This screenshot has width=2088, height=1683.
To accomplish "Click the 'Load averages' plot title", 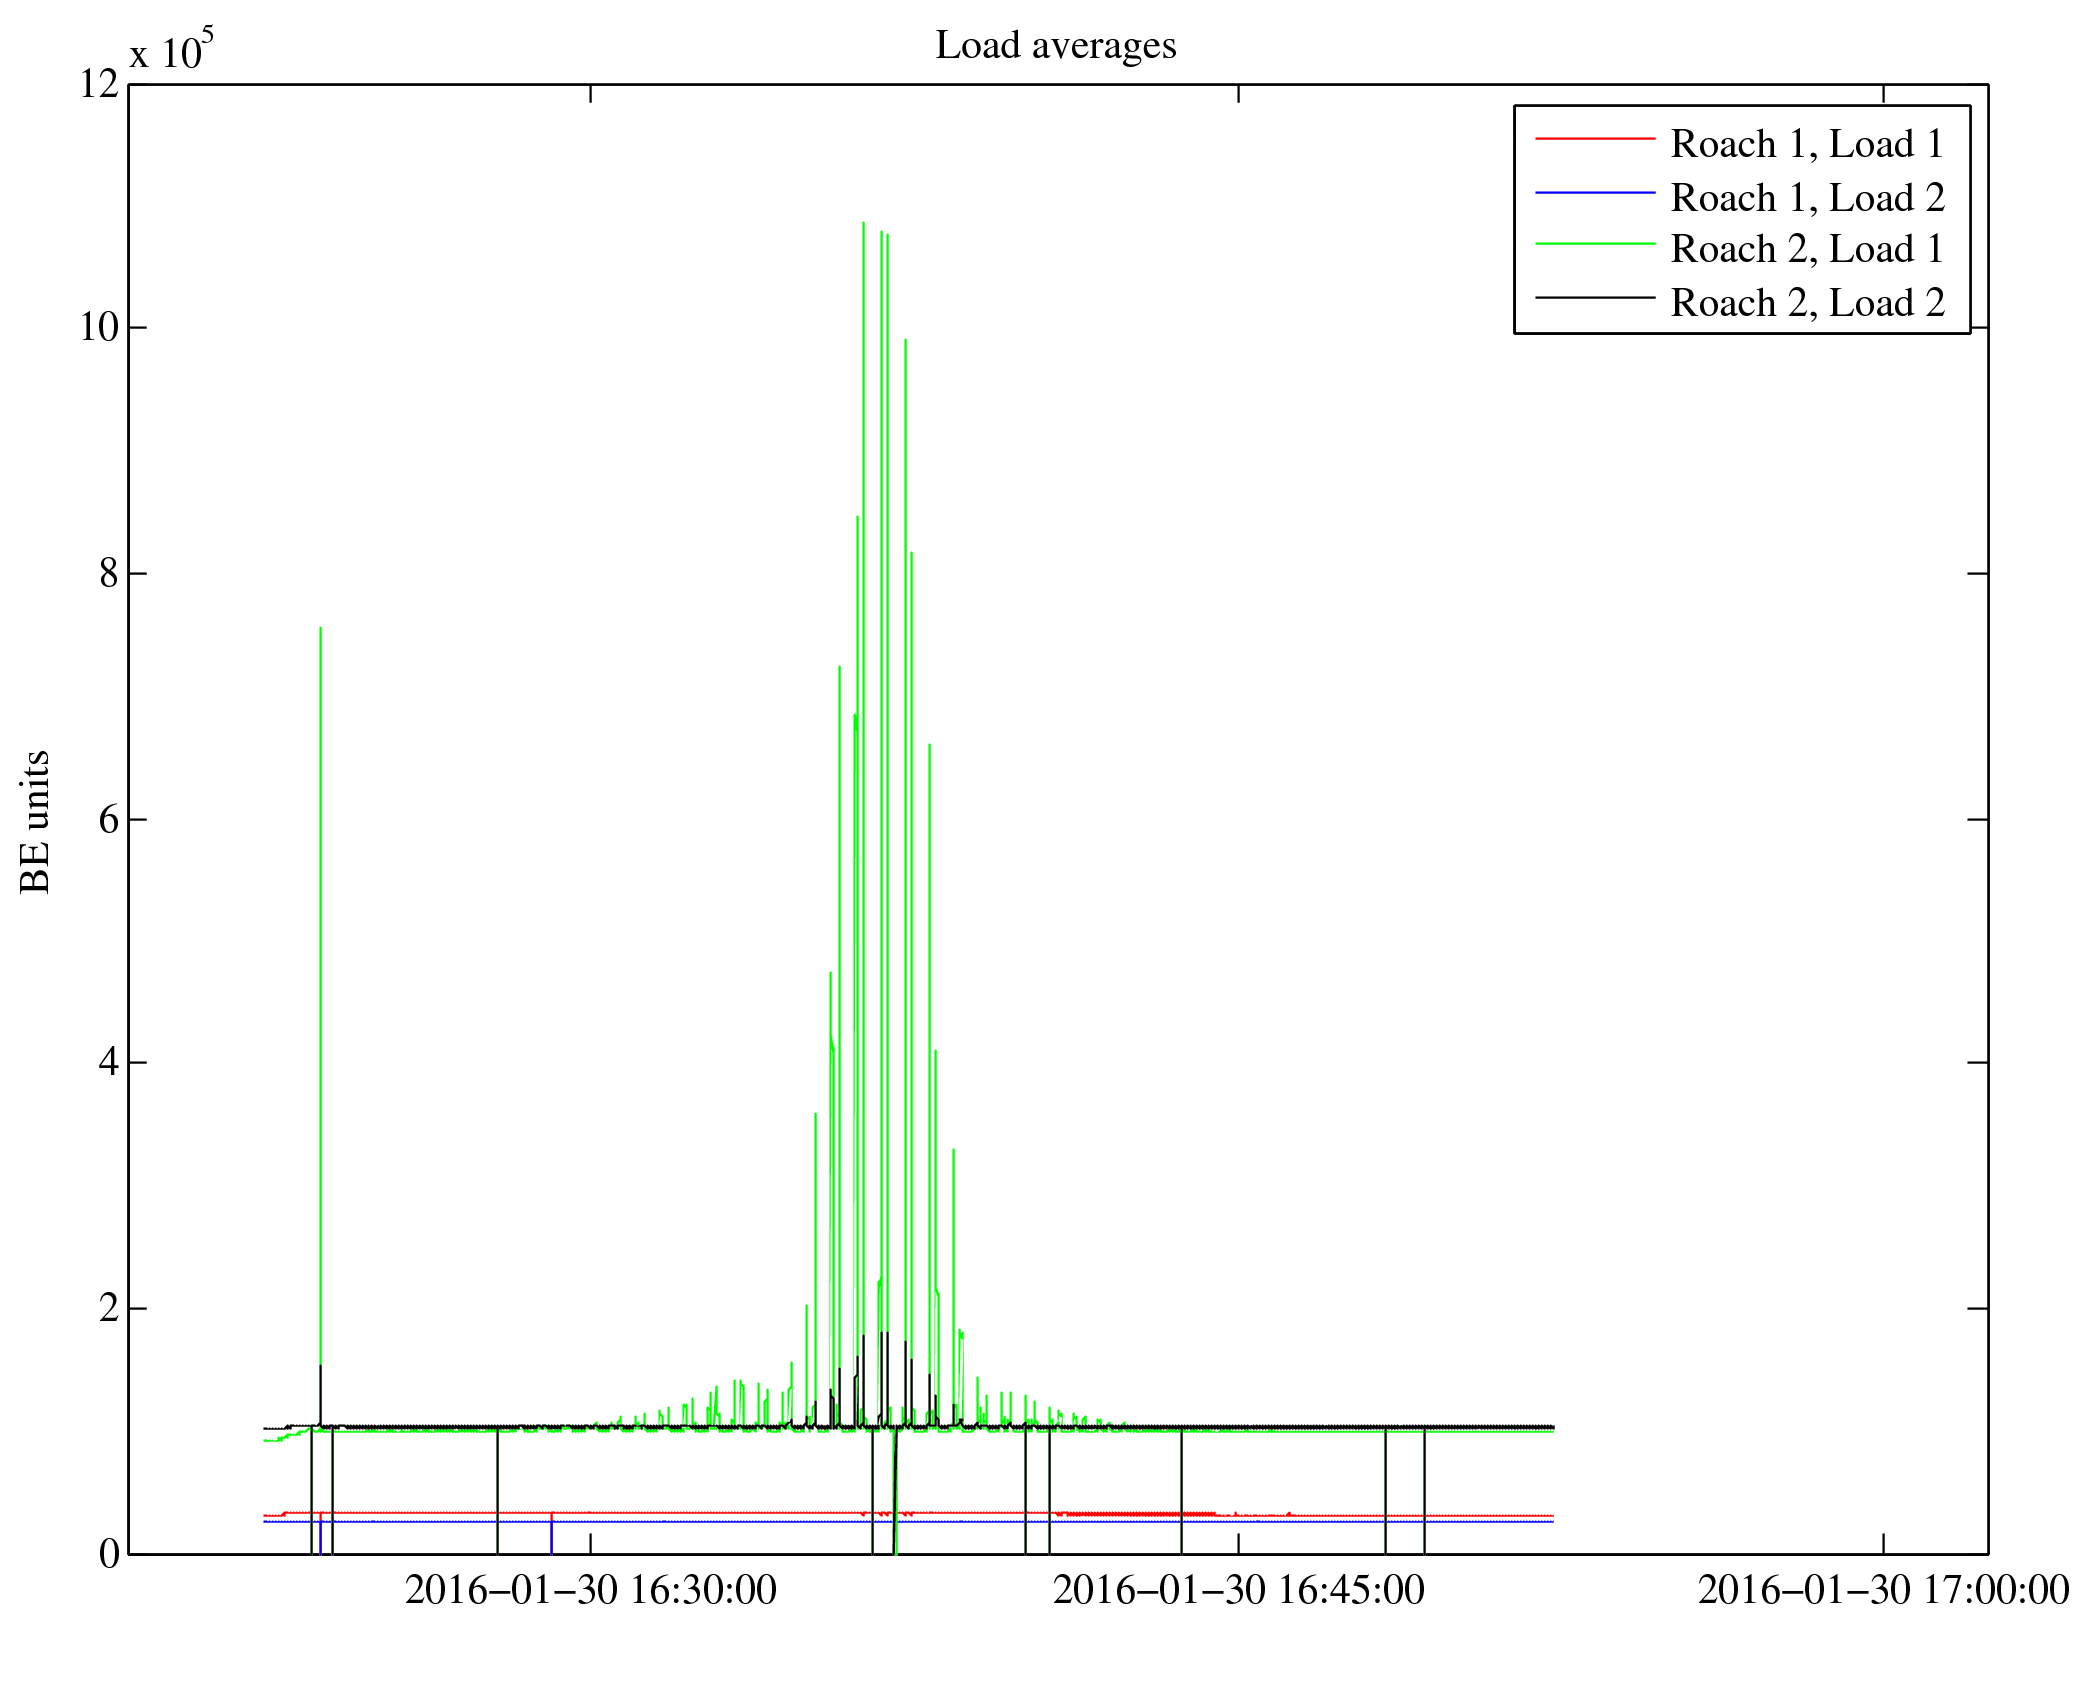I will (x=1055, y=46).
